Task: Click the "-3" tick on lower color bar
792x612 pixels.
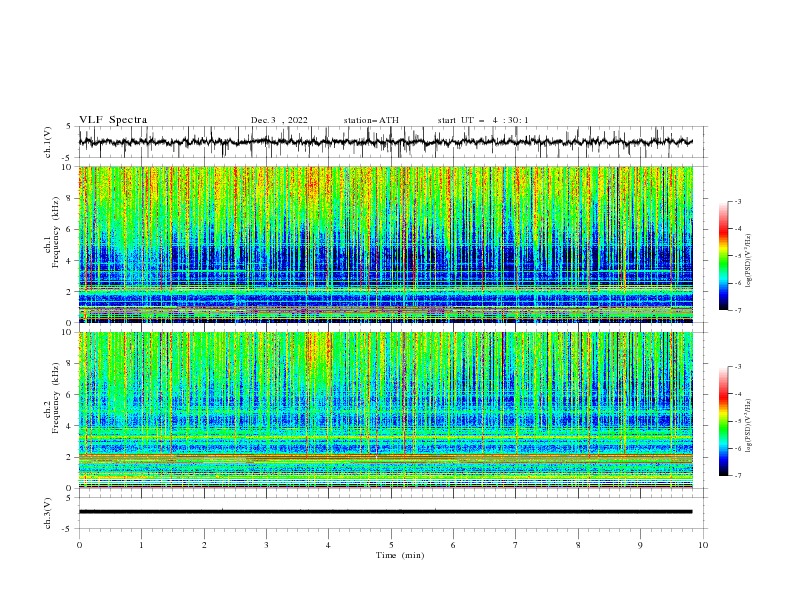Action: point(737,367)
